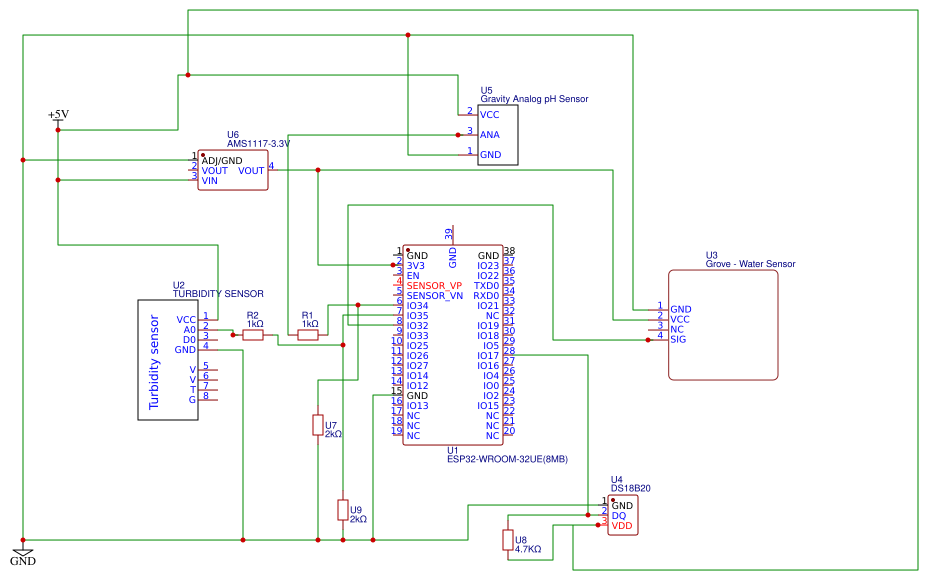
Task: Click the IO32 pin label
Action: (x=417, y=326)
